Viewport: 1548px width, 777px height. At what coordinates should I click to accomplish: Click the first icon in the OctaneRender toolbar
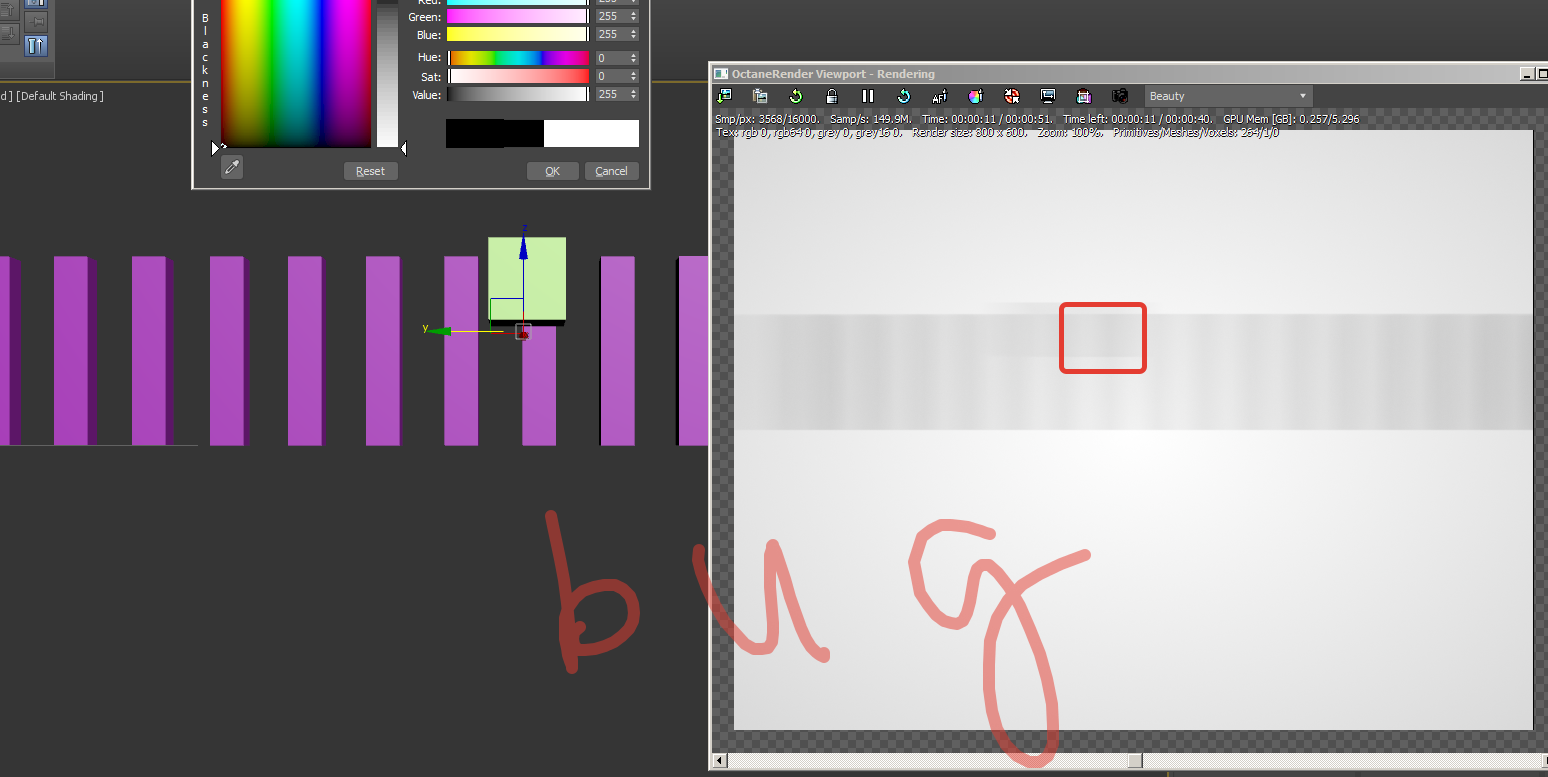725,96
